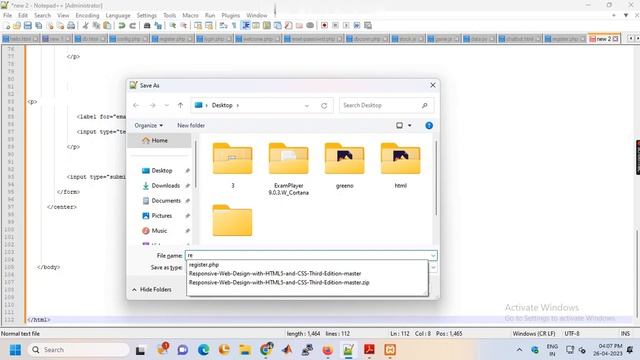Open the Search menu
The image size is (640, 360).
tap(42, 15)
